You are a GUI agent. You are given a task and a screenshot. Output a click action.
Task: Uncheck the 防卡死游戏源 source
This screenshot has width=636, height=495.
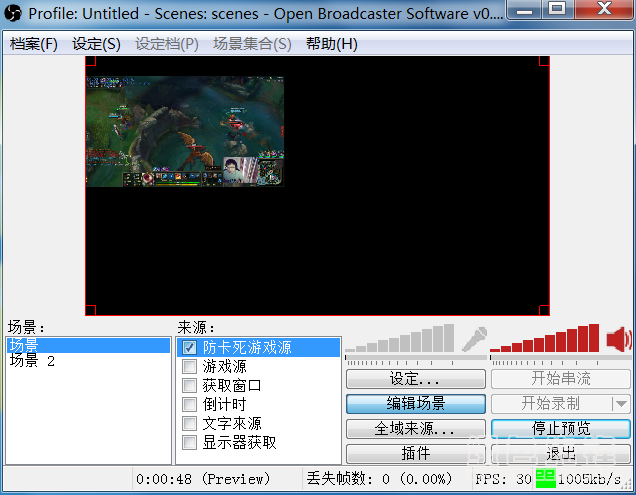point(189,347)
